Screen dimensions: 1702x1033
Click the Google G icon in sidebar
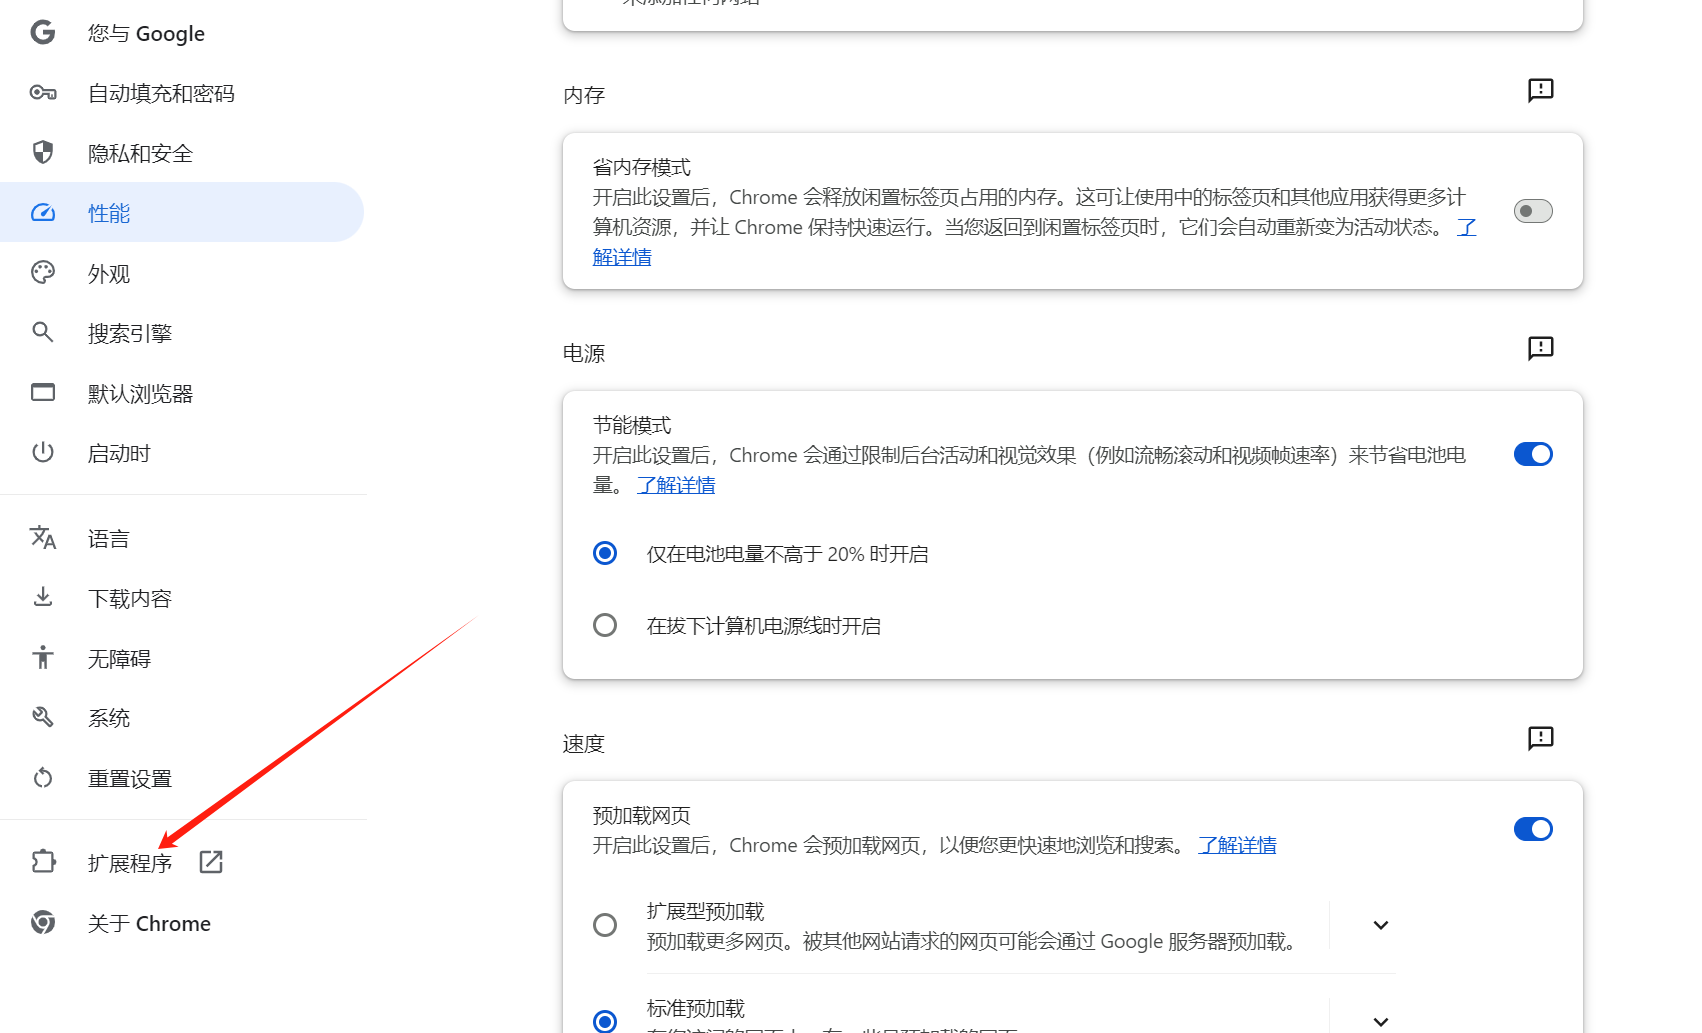pyautogui.click(x=43, y=33)
